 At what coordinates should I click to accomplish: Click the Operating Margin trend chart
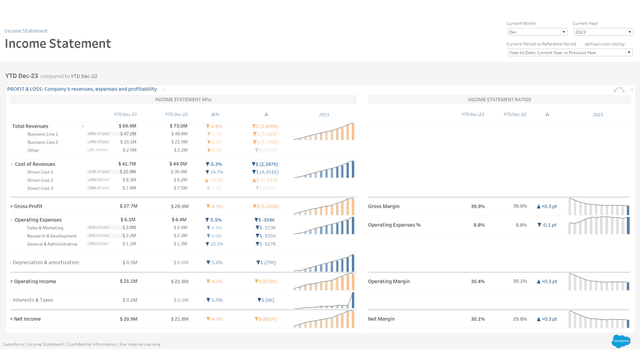599,282
